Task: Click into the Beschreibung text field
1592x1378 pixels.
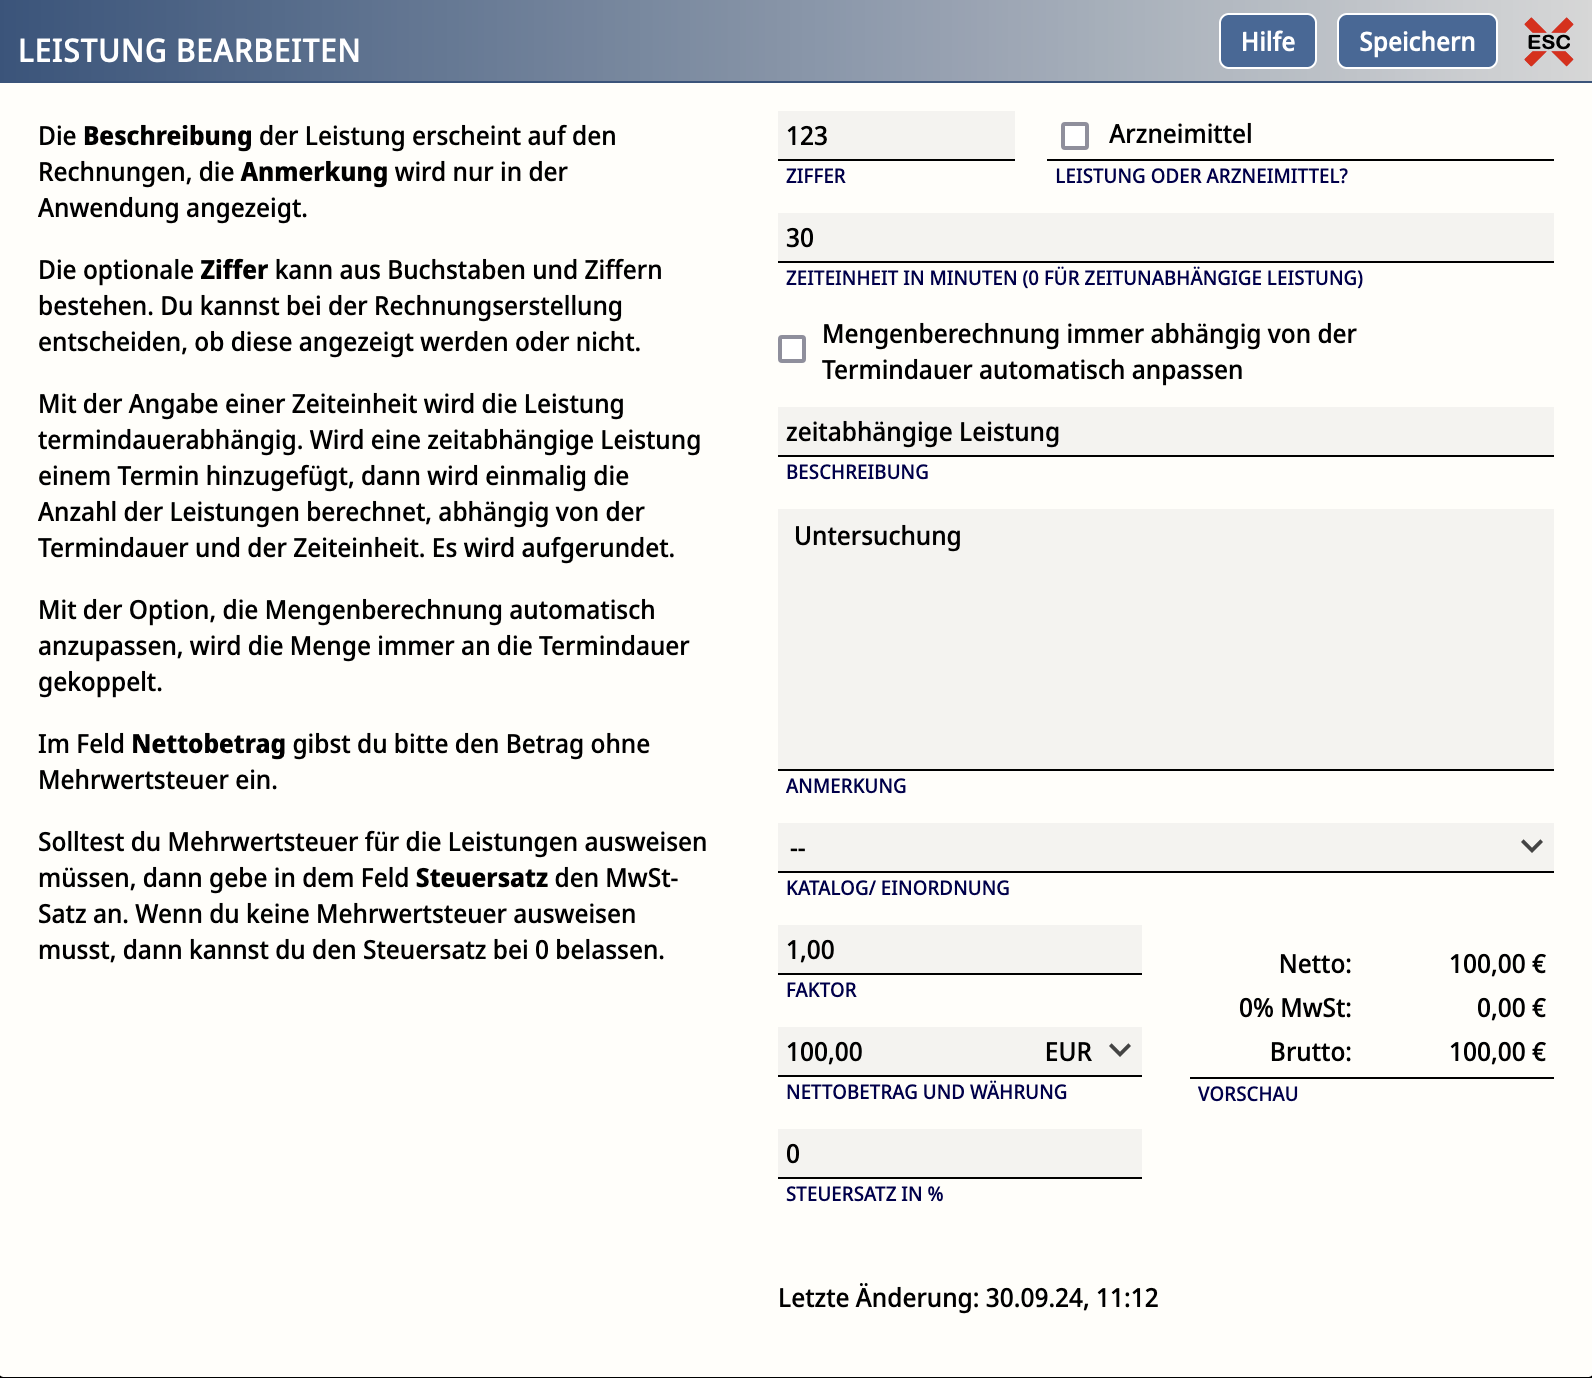Action: [1166, 431]
